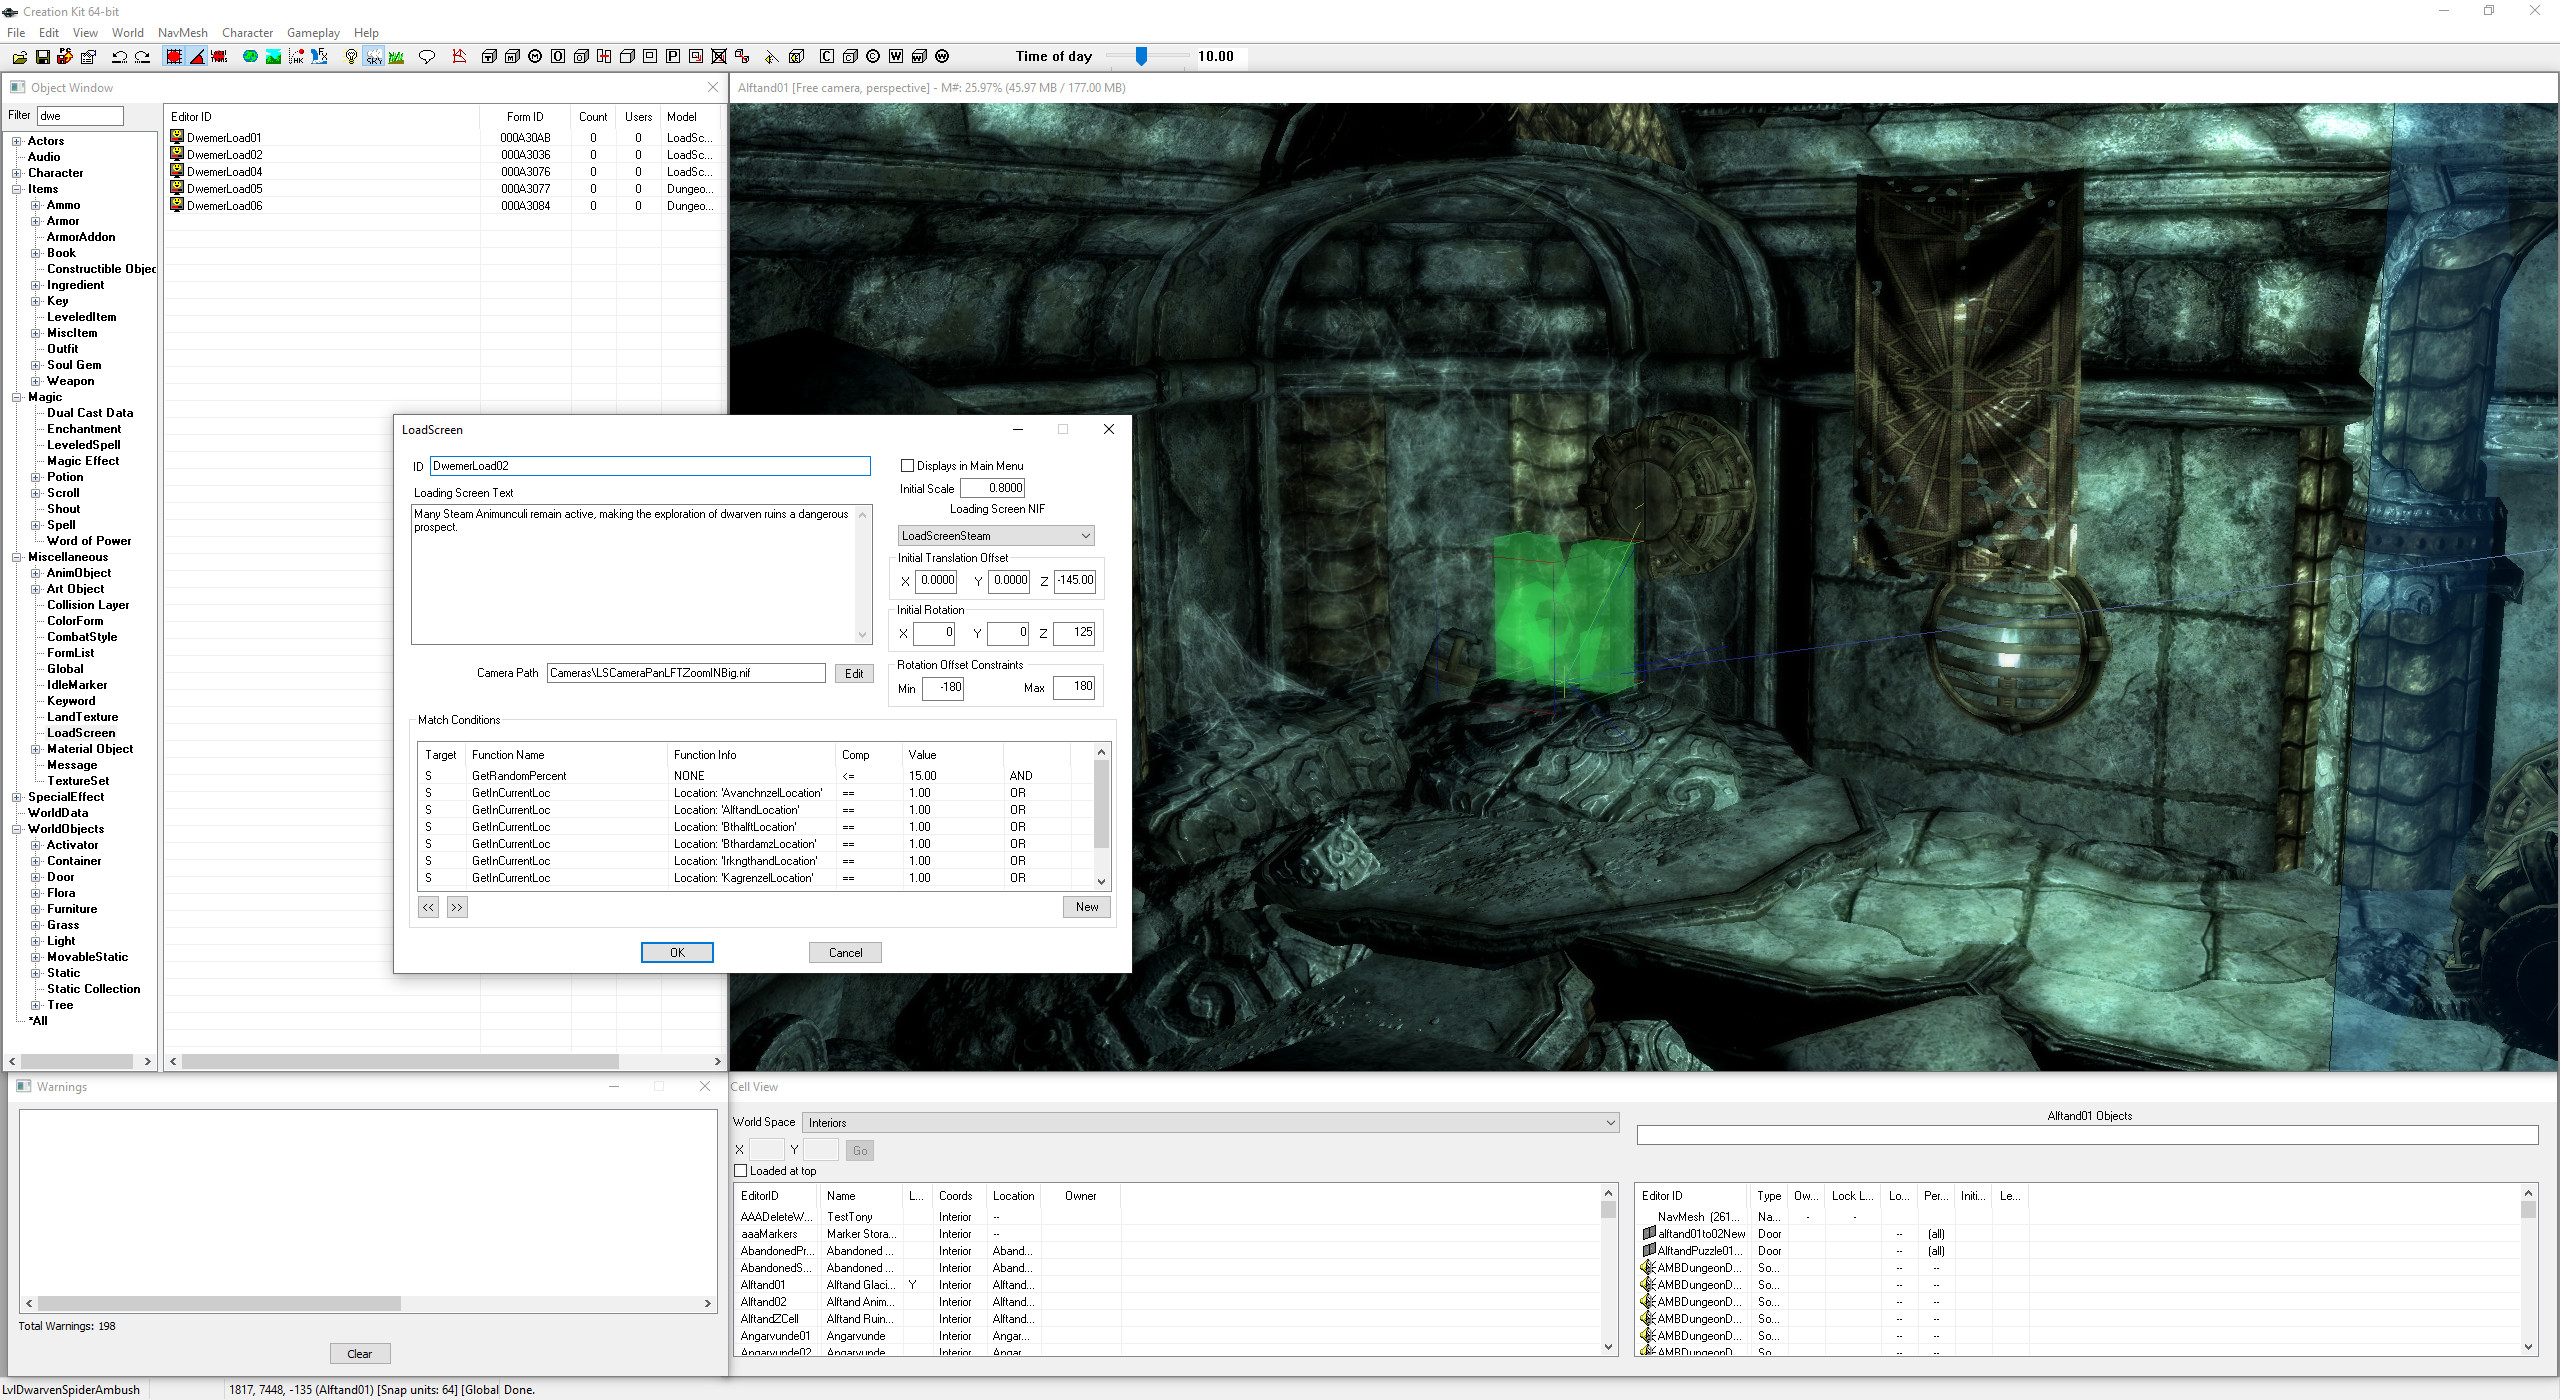Select the Landscape Editing tool

point(272,57)
